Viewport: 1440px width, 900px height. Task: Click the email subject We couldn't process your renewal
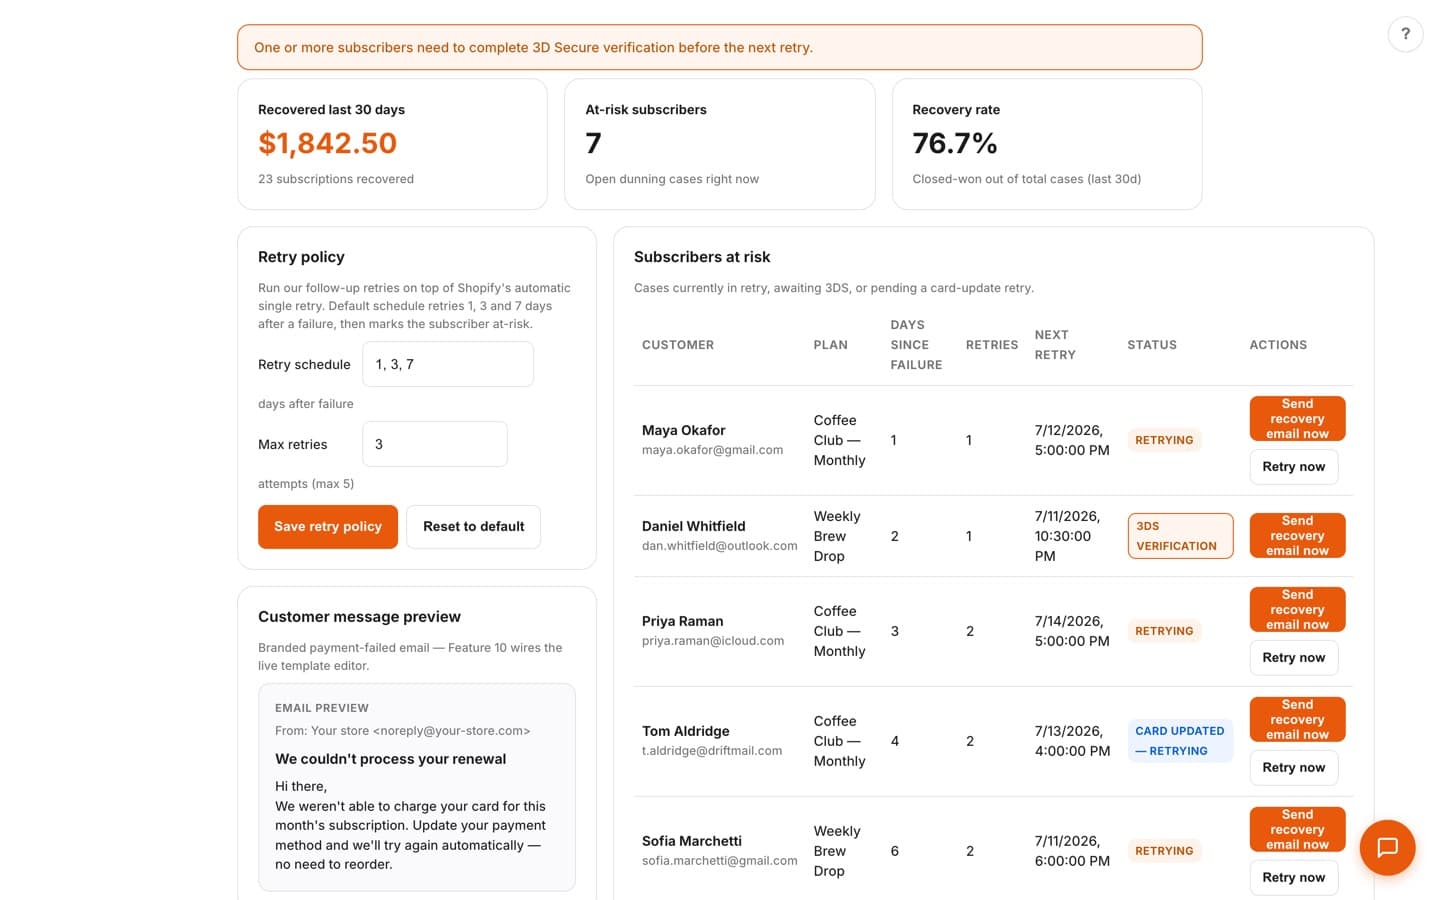(390, 759)
